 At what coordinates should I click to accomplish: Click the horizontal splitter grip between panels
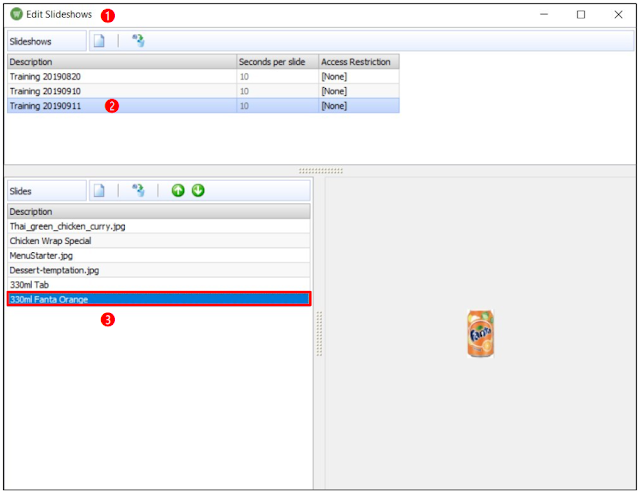(x=321, y=171)
